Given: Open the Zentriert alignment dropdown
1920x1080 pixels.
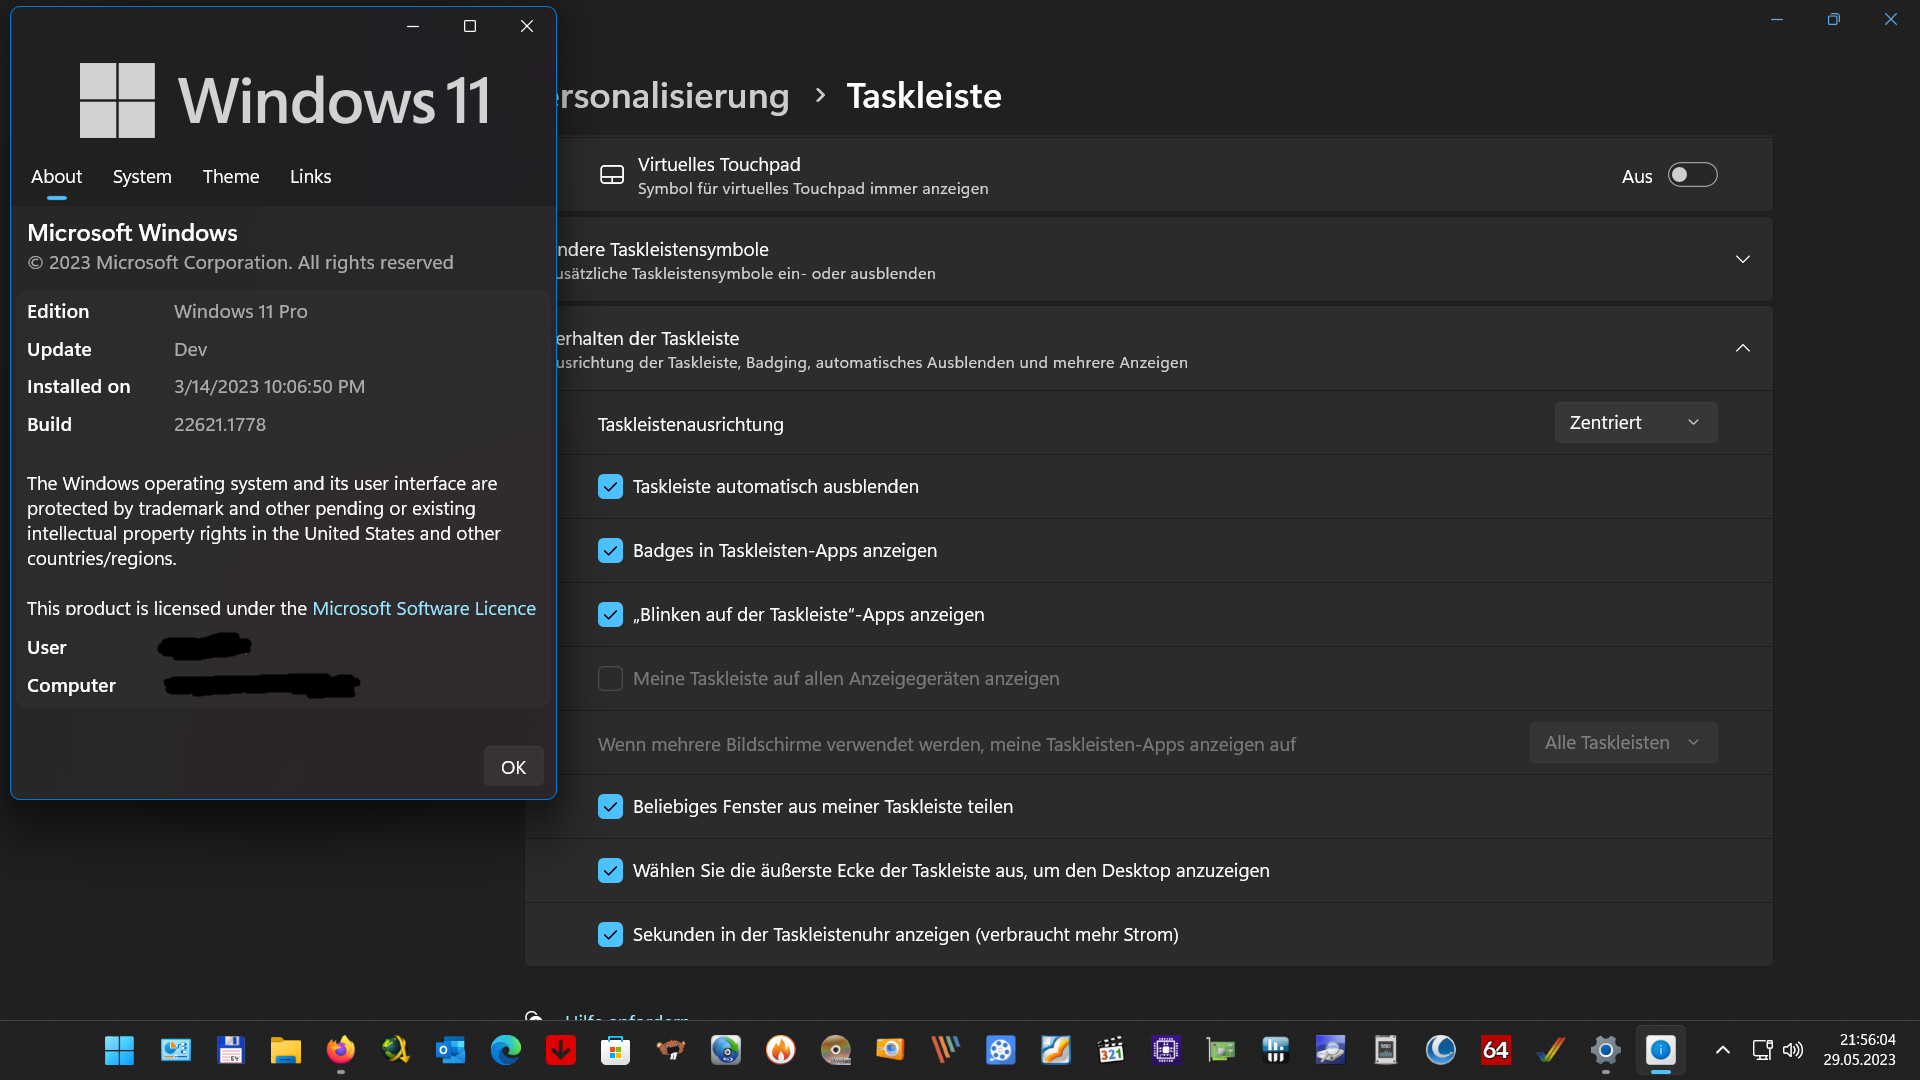Looking at the screenshot, I should pyautogui.click(x=1635, y=423).
